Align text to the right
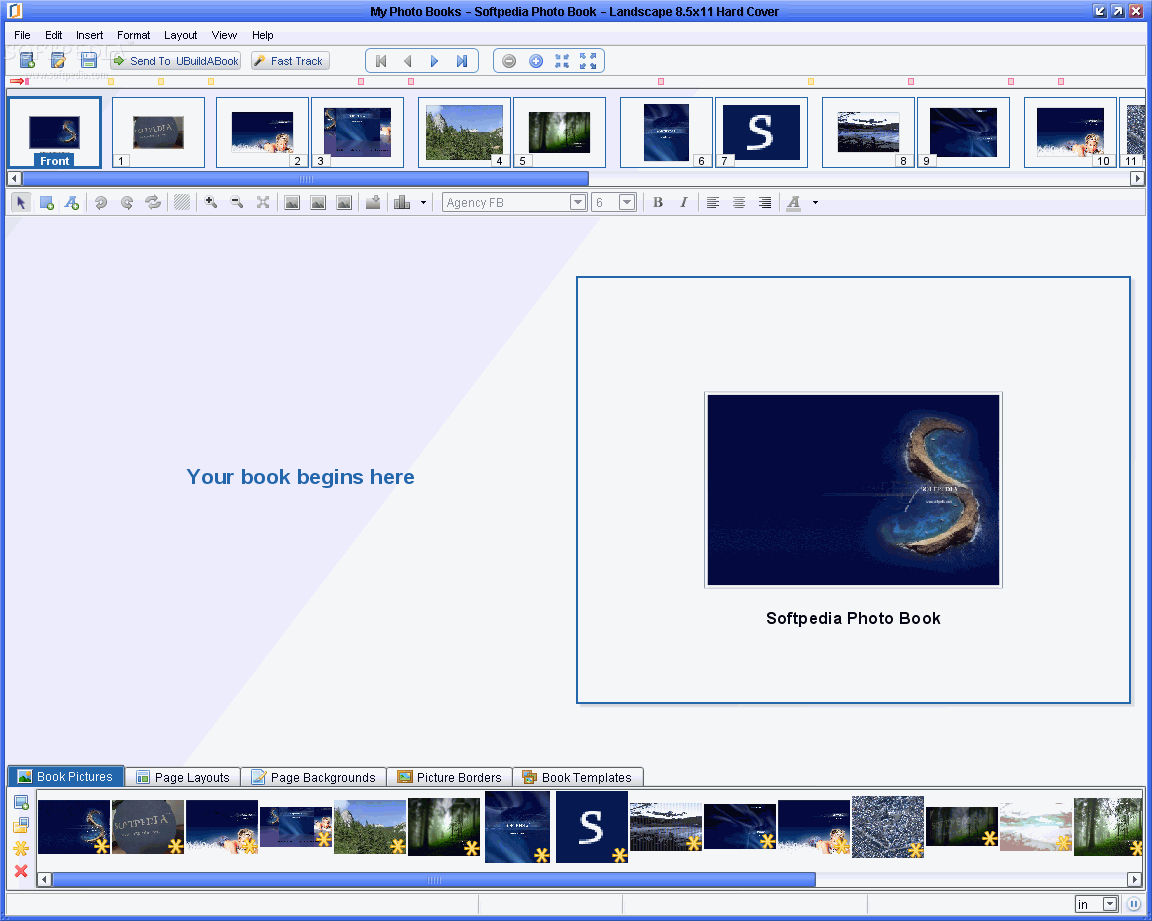This screenshot has width=1152, height=921. click(x=765, y=203)
